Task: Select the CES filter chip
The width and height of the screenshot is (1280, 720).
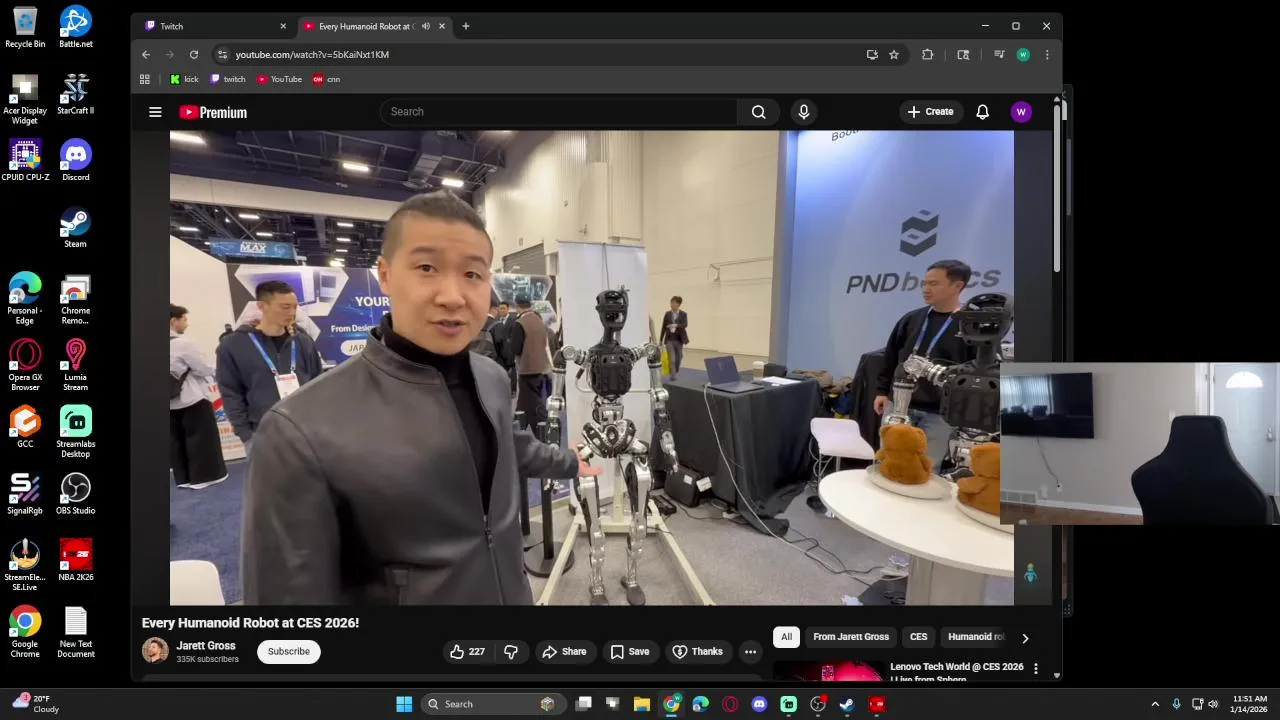Action: pyautogui.click(x=918, y=637)
